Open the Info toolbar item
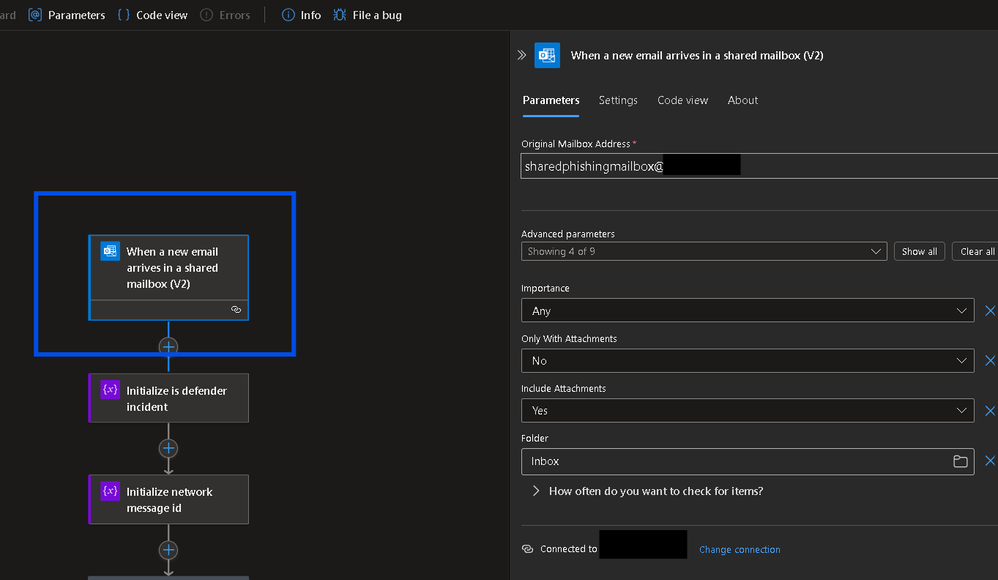Image resolution: width=998 pixels, height=580 pixels. pyautogui.click(x=301, y=15)
